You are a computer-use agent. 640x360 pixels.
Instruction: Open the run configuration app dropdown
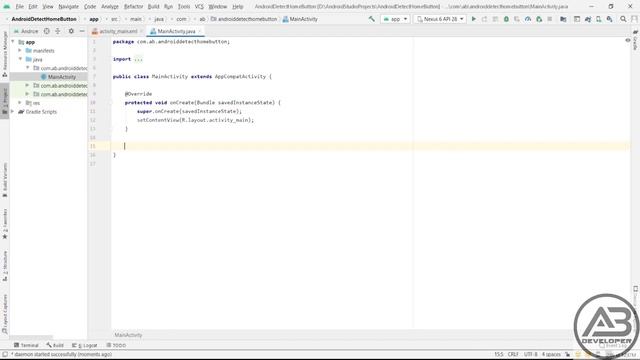coord(395,19)
